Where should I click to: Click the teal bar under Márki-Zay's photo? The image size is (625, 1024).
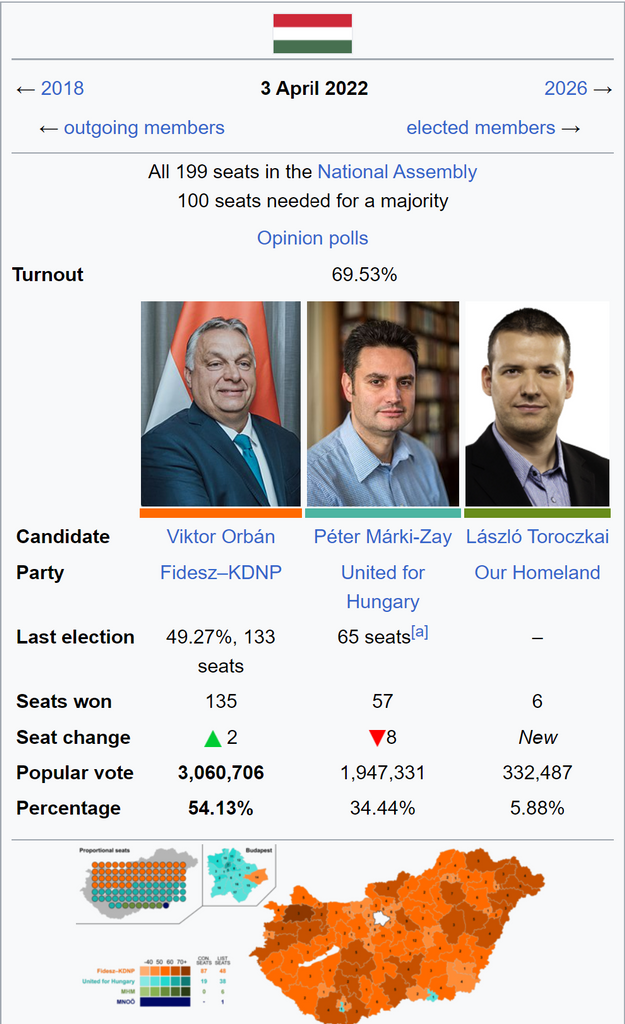pyautogui.click(x=382, y=512)
